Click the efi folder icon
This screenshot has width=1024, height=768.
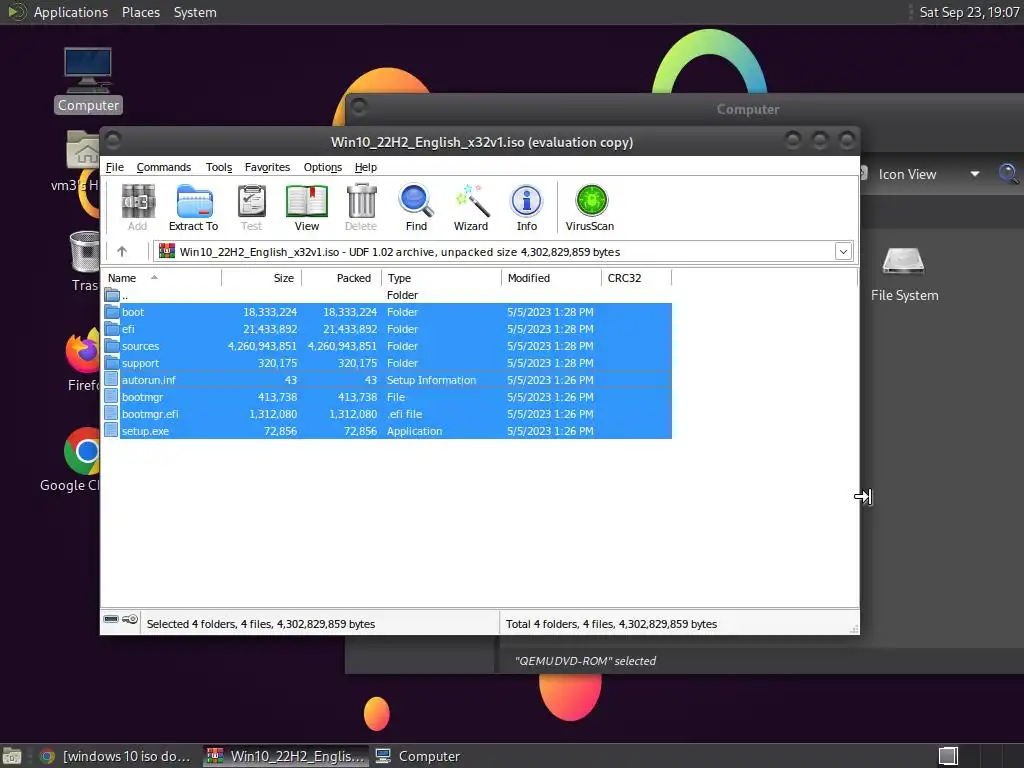click(112, 329)
